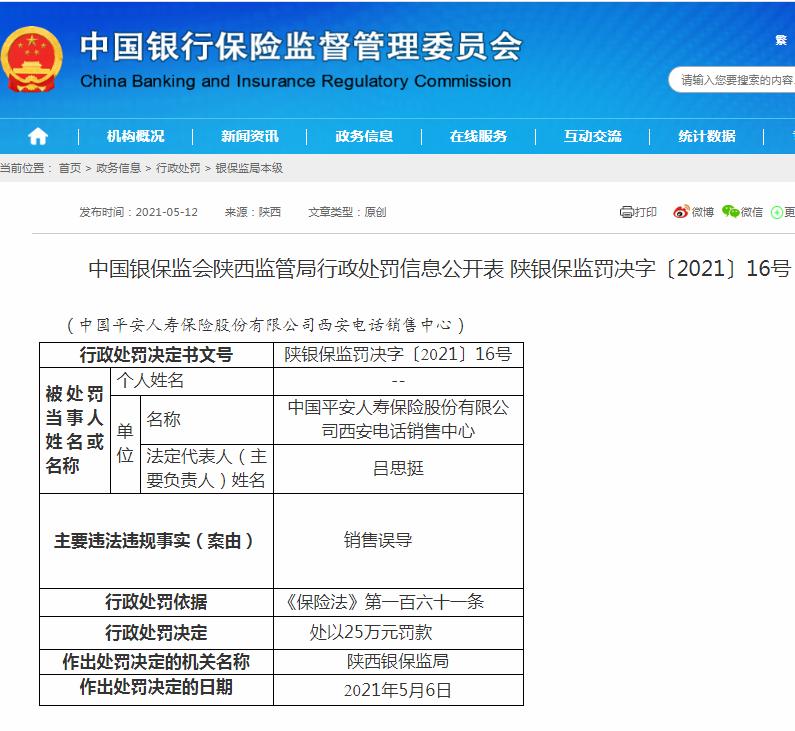795x731 pixels.
Task: Click the article headline with 16号
Action: click(x=439, y=268)
